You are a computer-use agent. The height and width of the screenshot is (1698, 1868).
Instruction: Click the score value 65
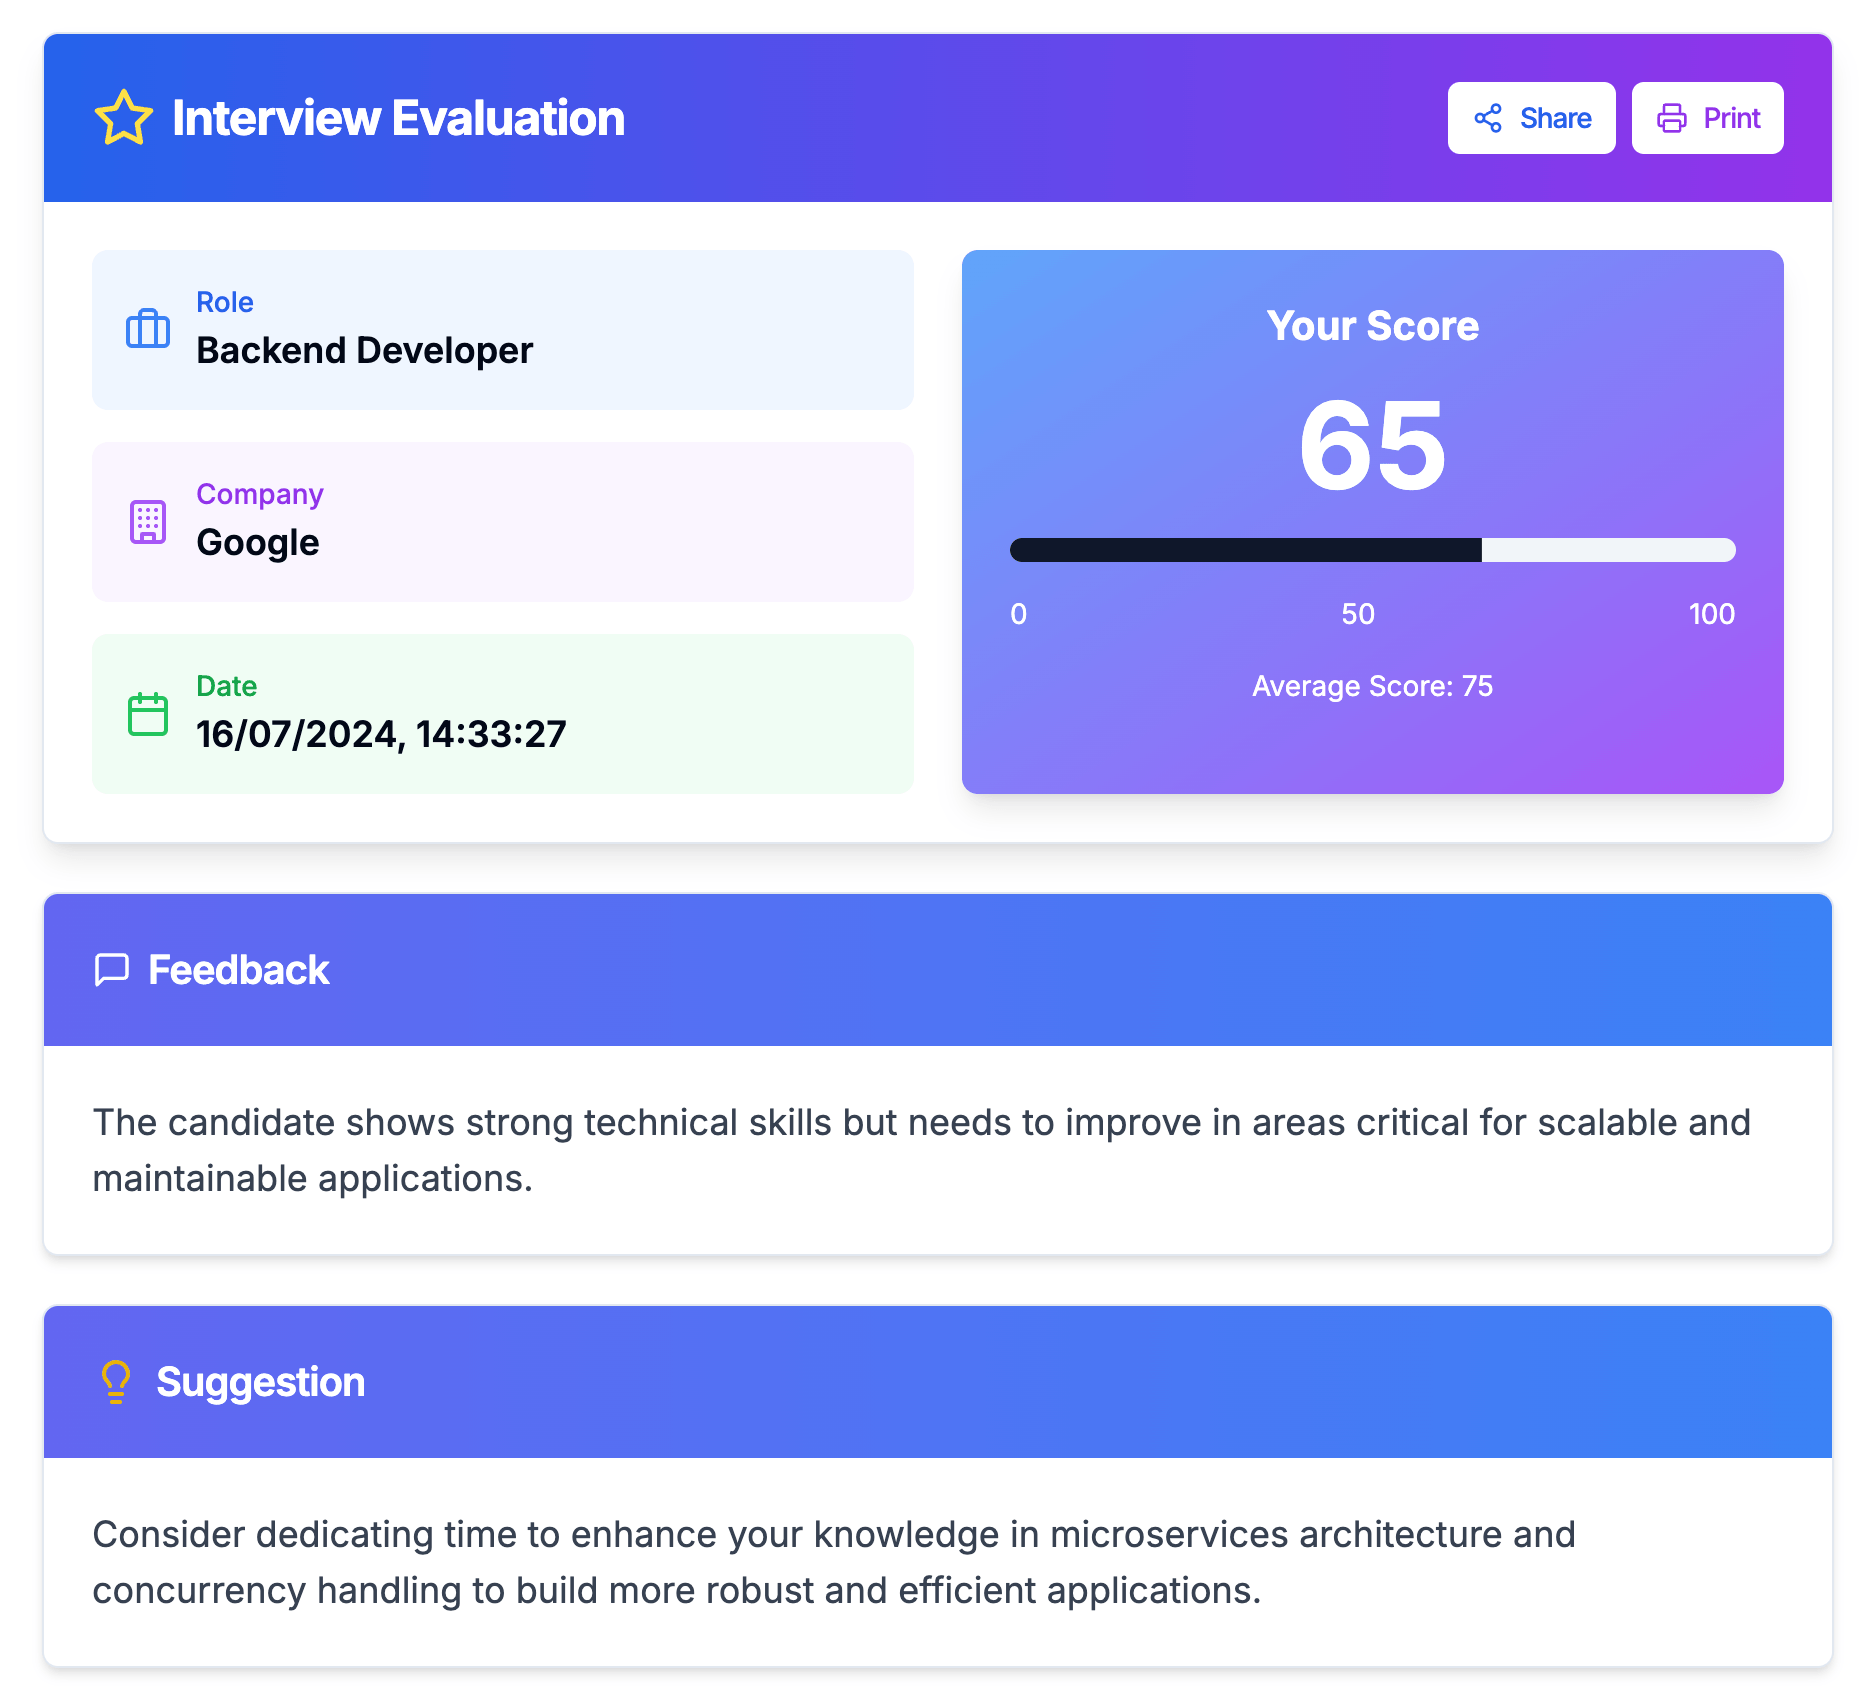point(1372,452)
